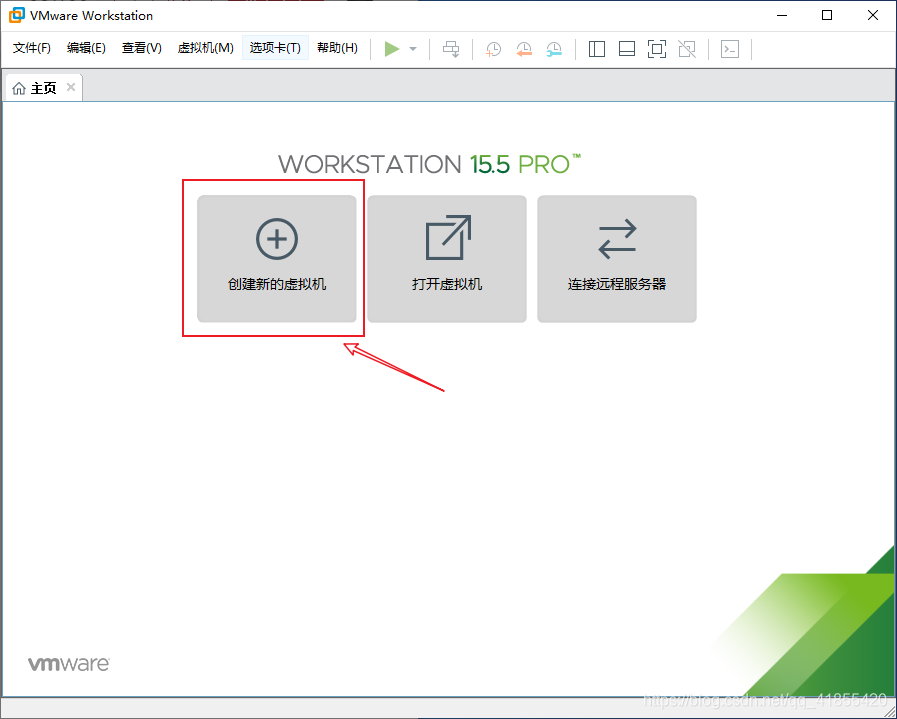Toggle the library sidebar panel icon
The image size is (897, 719).
pos(597,49)
